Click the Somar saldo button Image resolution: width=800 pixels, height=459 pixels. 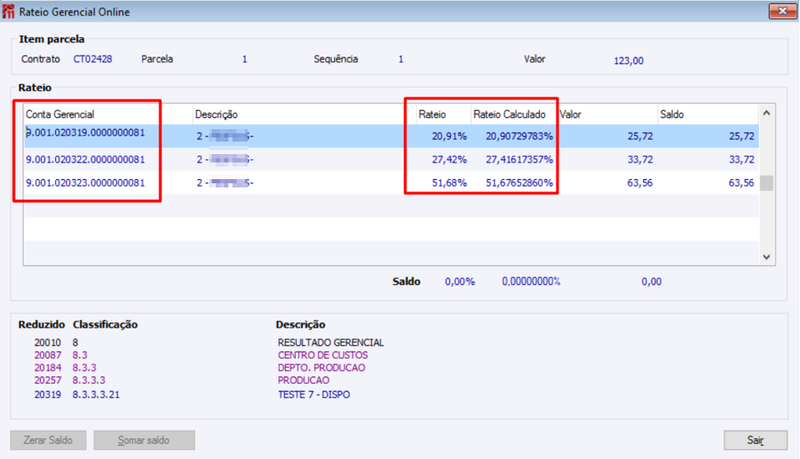coord(144,440)
